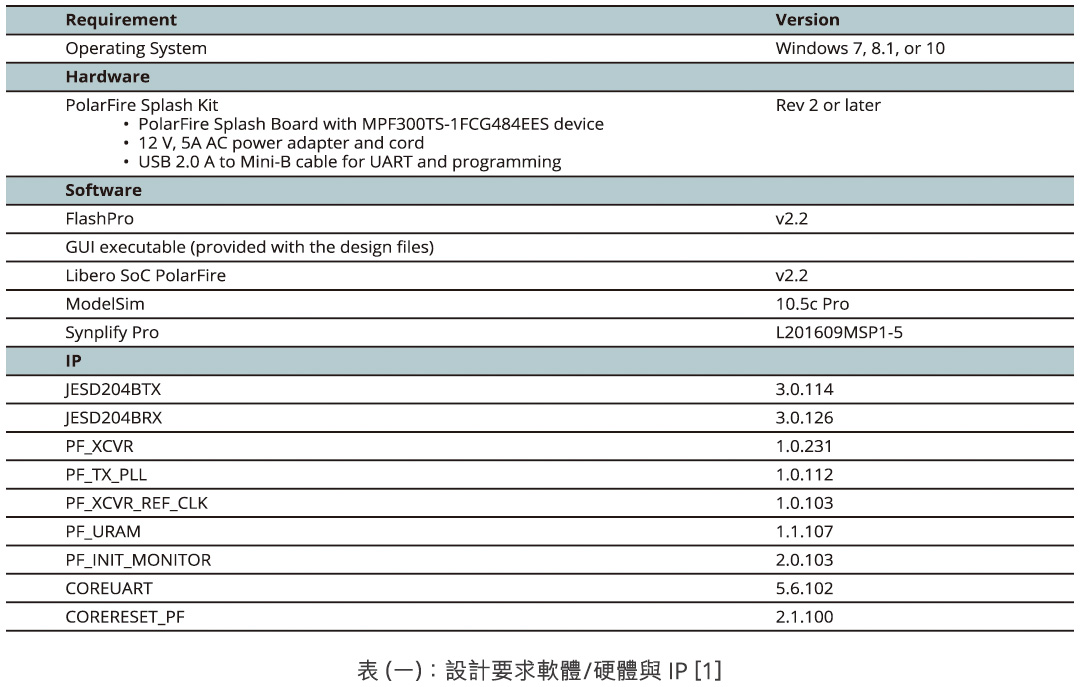The height and width of the screenshot is (687, 1080).
Task: Select the JESD204BTX row label
Action: 113,389
